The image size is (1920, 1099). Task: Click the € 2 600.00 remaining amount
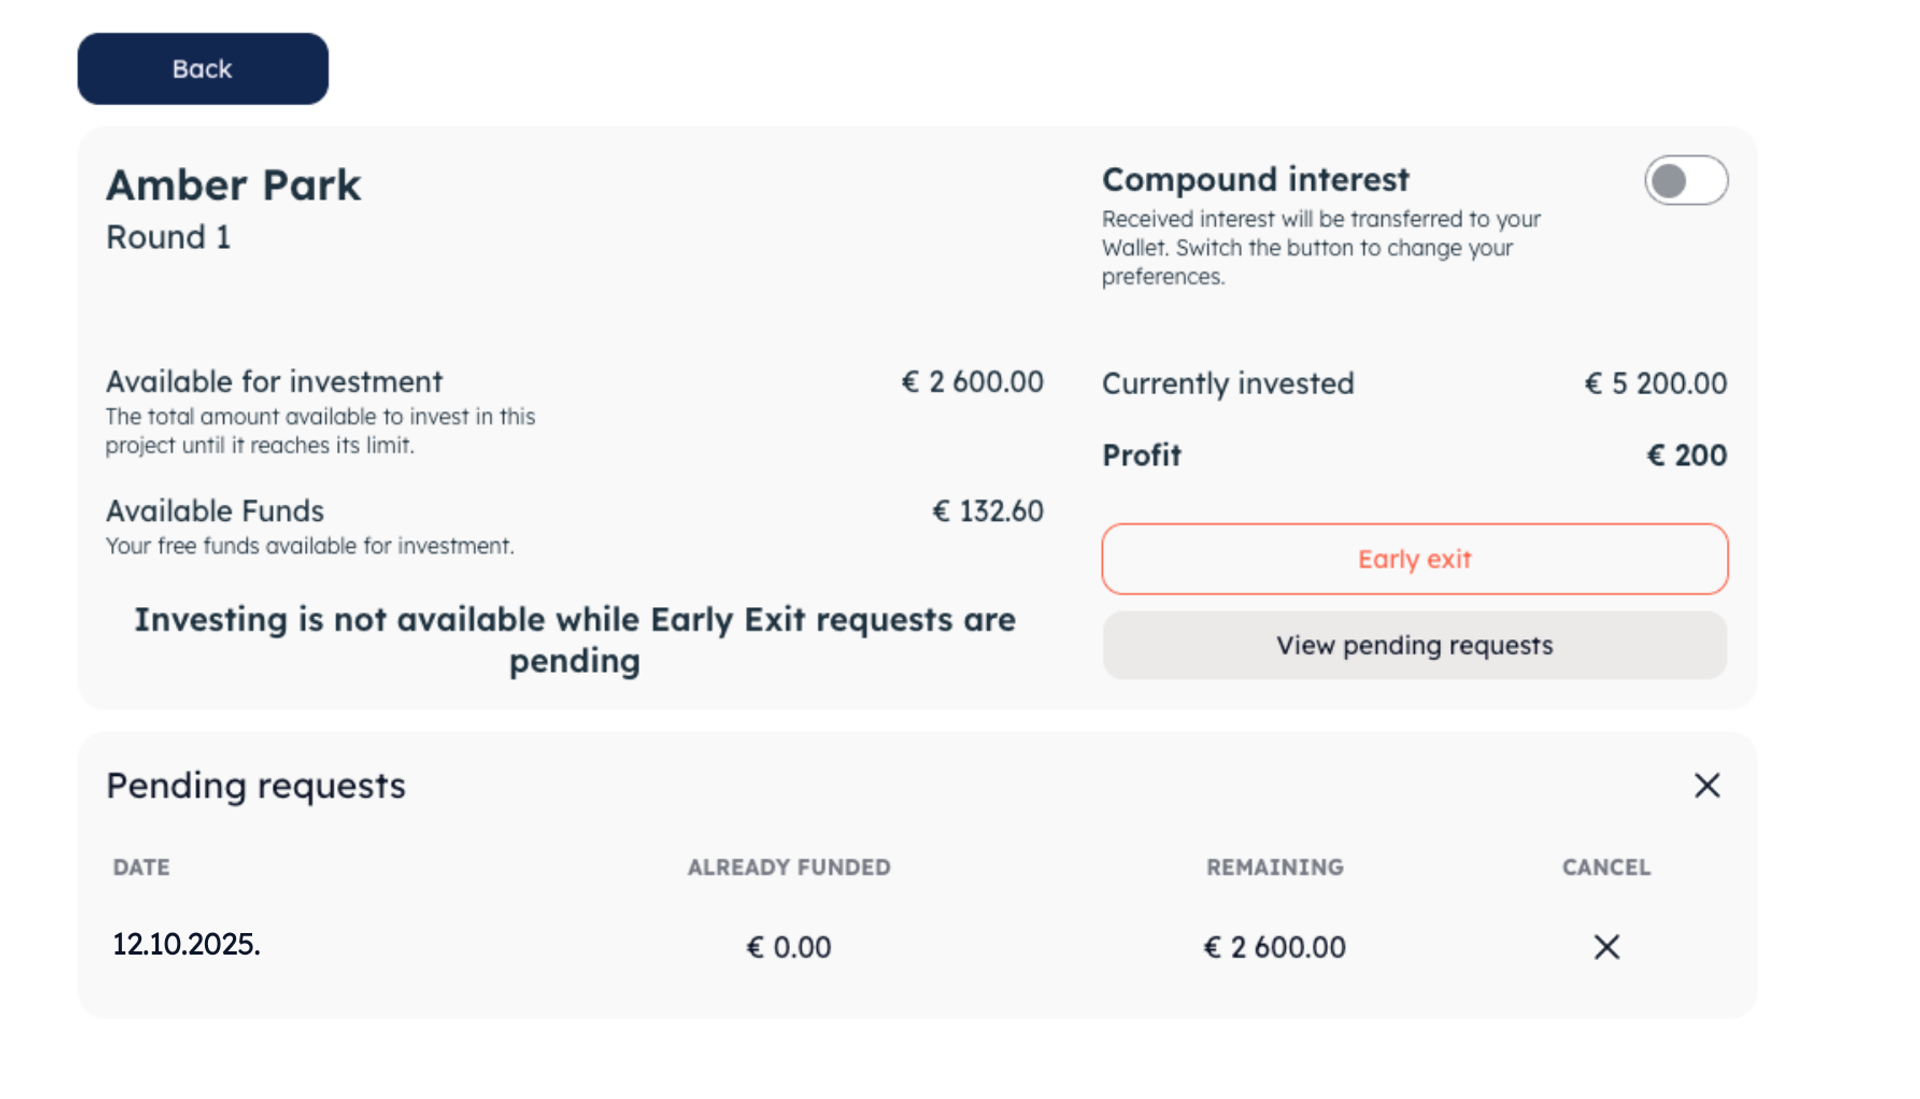pos(1274,947)
